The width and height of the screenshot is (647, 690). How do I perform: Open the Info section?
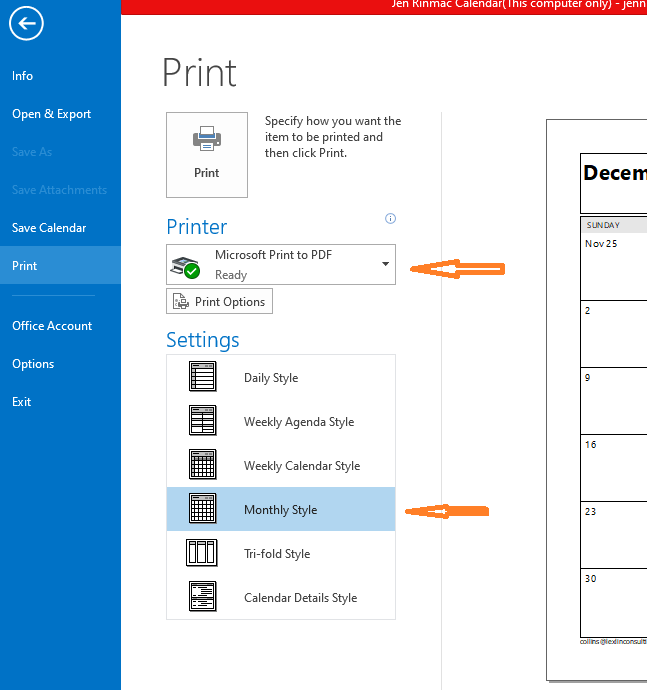pyautogui.click(x=22, y=76)
